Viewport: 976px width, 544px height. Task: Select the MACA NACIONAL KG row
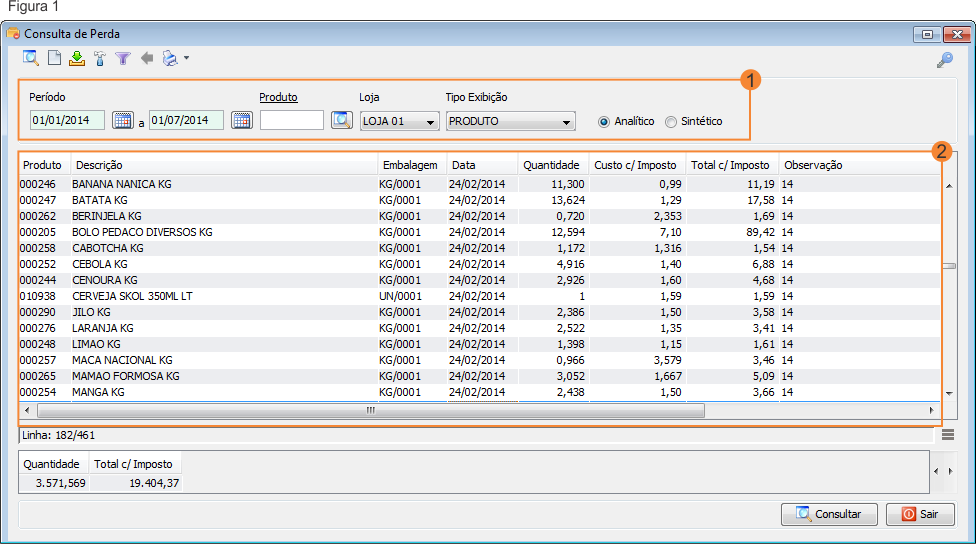tap(479, 360)
